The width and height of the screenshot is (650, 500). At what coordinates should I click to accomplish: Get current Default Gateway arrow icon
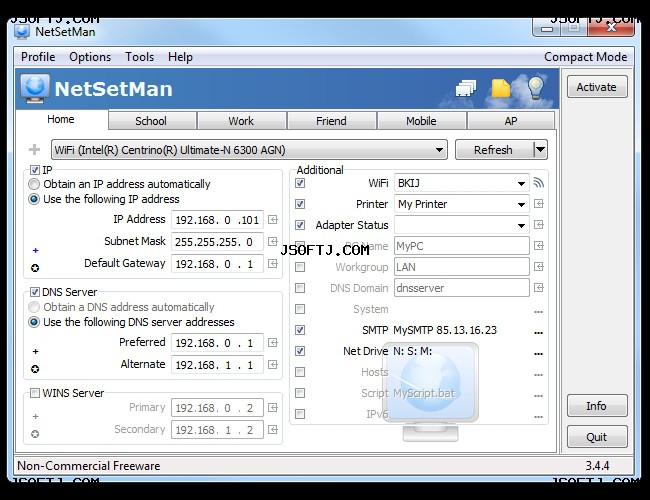pos(273,263)
